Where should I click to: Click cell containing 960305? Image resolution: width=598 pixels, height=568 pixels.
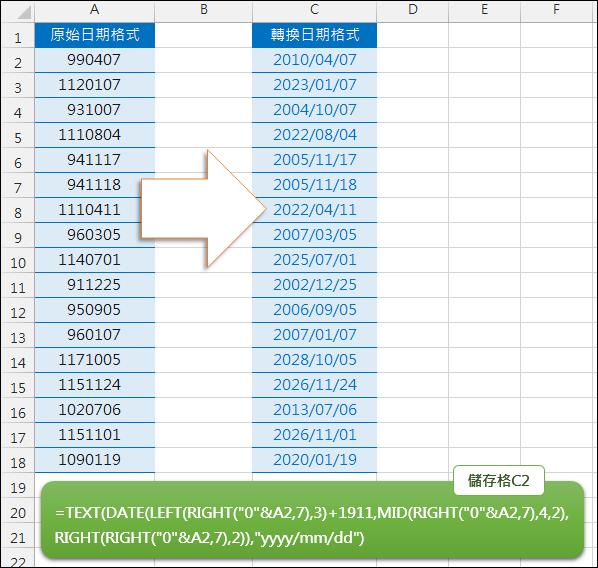click(95, 235)
